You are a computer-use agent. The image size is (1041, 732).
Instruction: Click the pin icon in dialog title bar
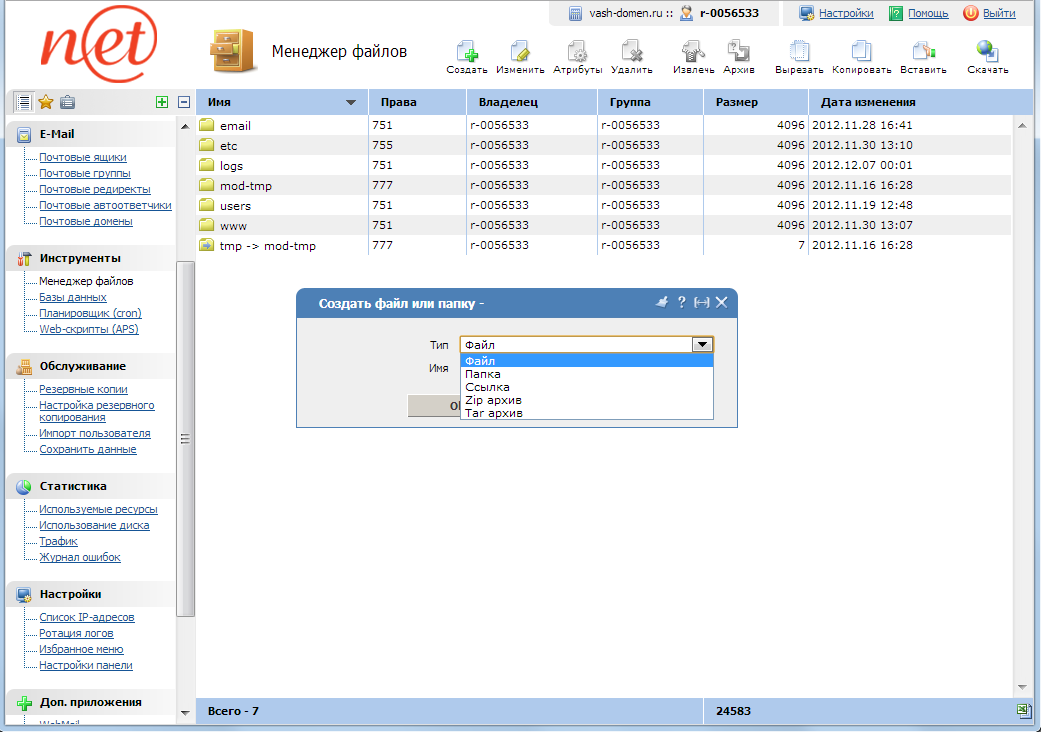coord(661,302)
